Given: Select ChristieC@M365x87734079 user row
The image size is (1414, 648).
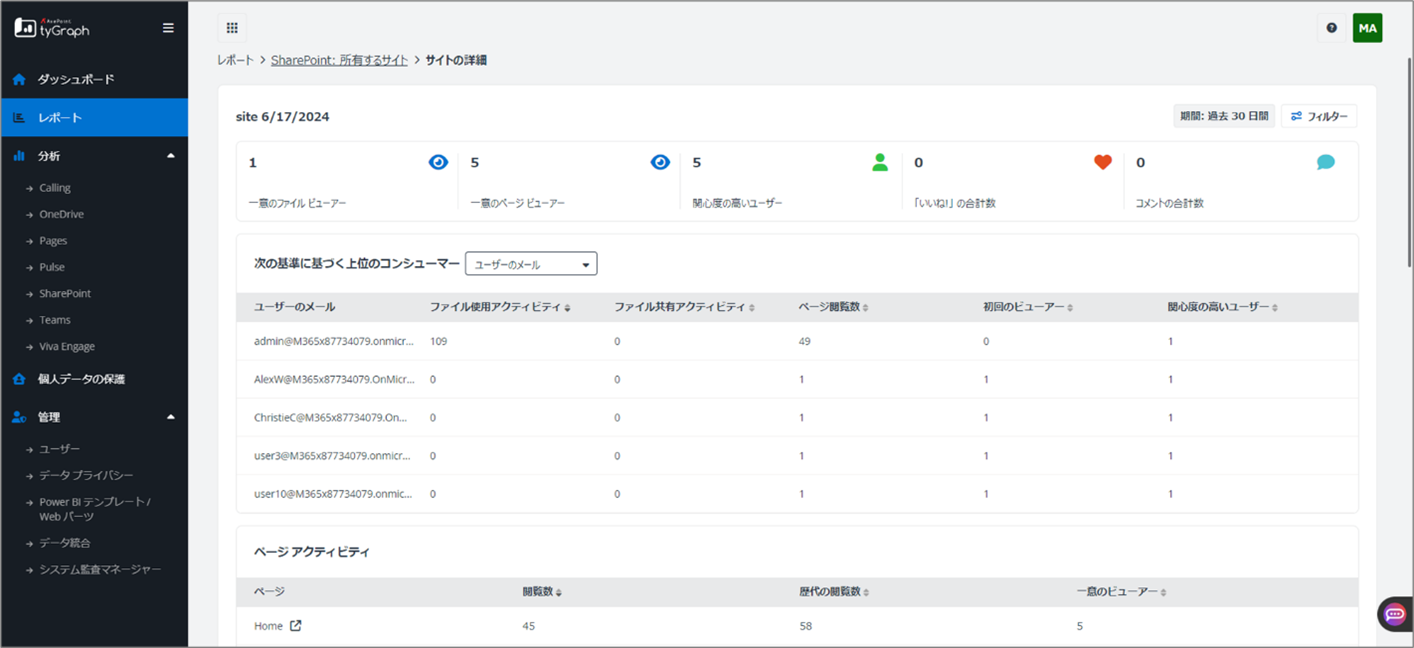Looking at the screenshot, I should [797, 418].
